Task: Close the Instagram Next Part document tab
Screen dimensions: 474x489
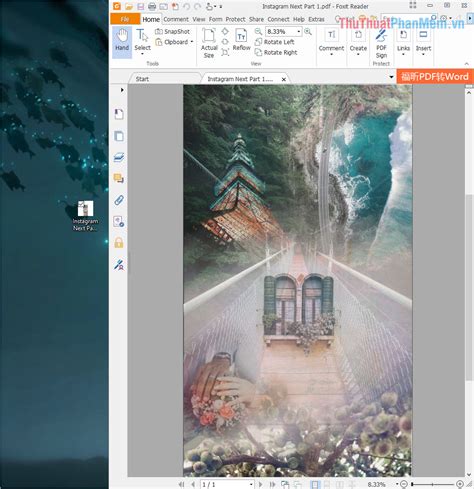Action: tap(284, 79)
